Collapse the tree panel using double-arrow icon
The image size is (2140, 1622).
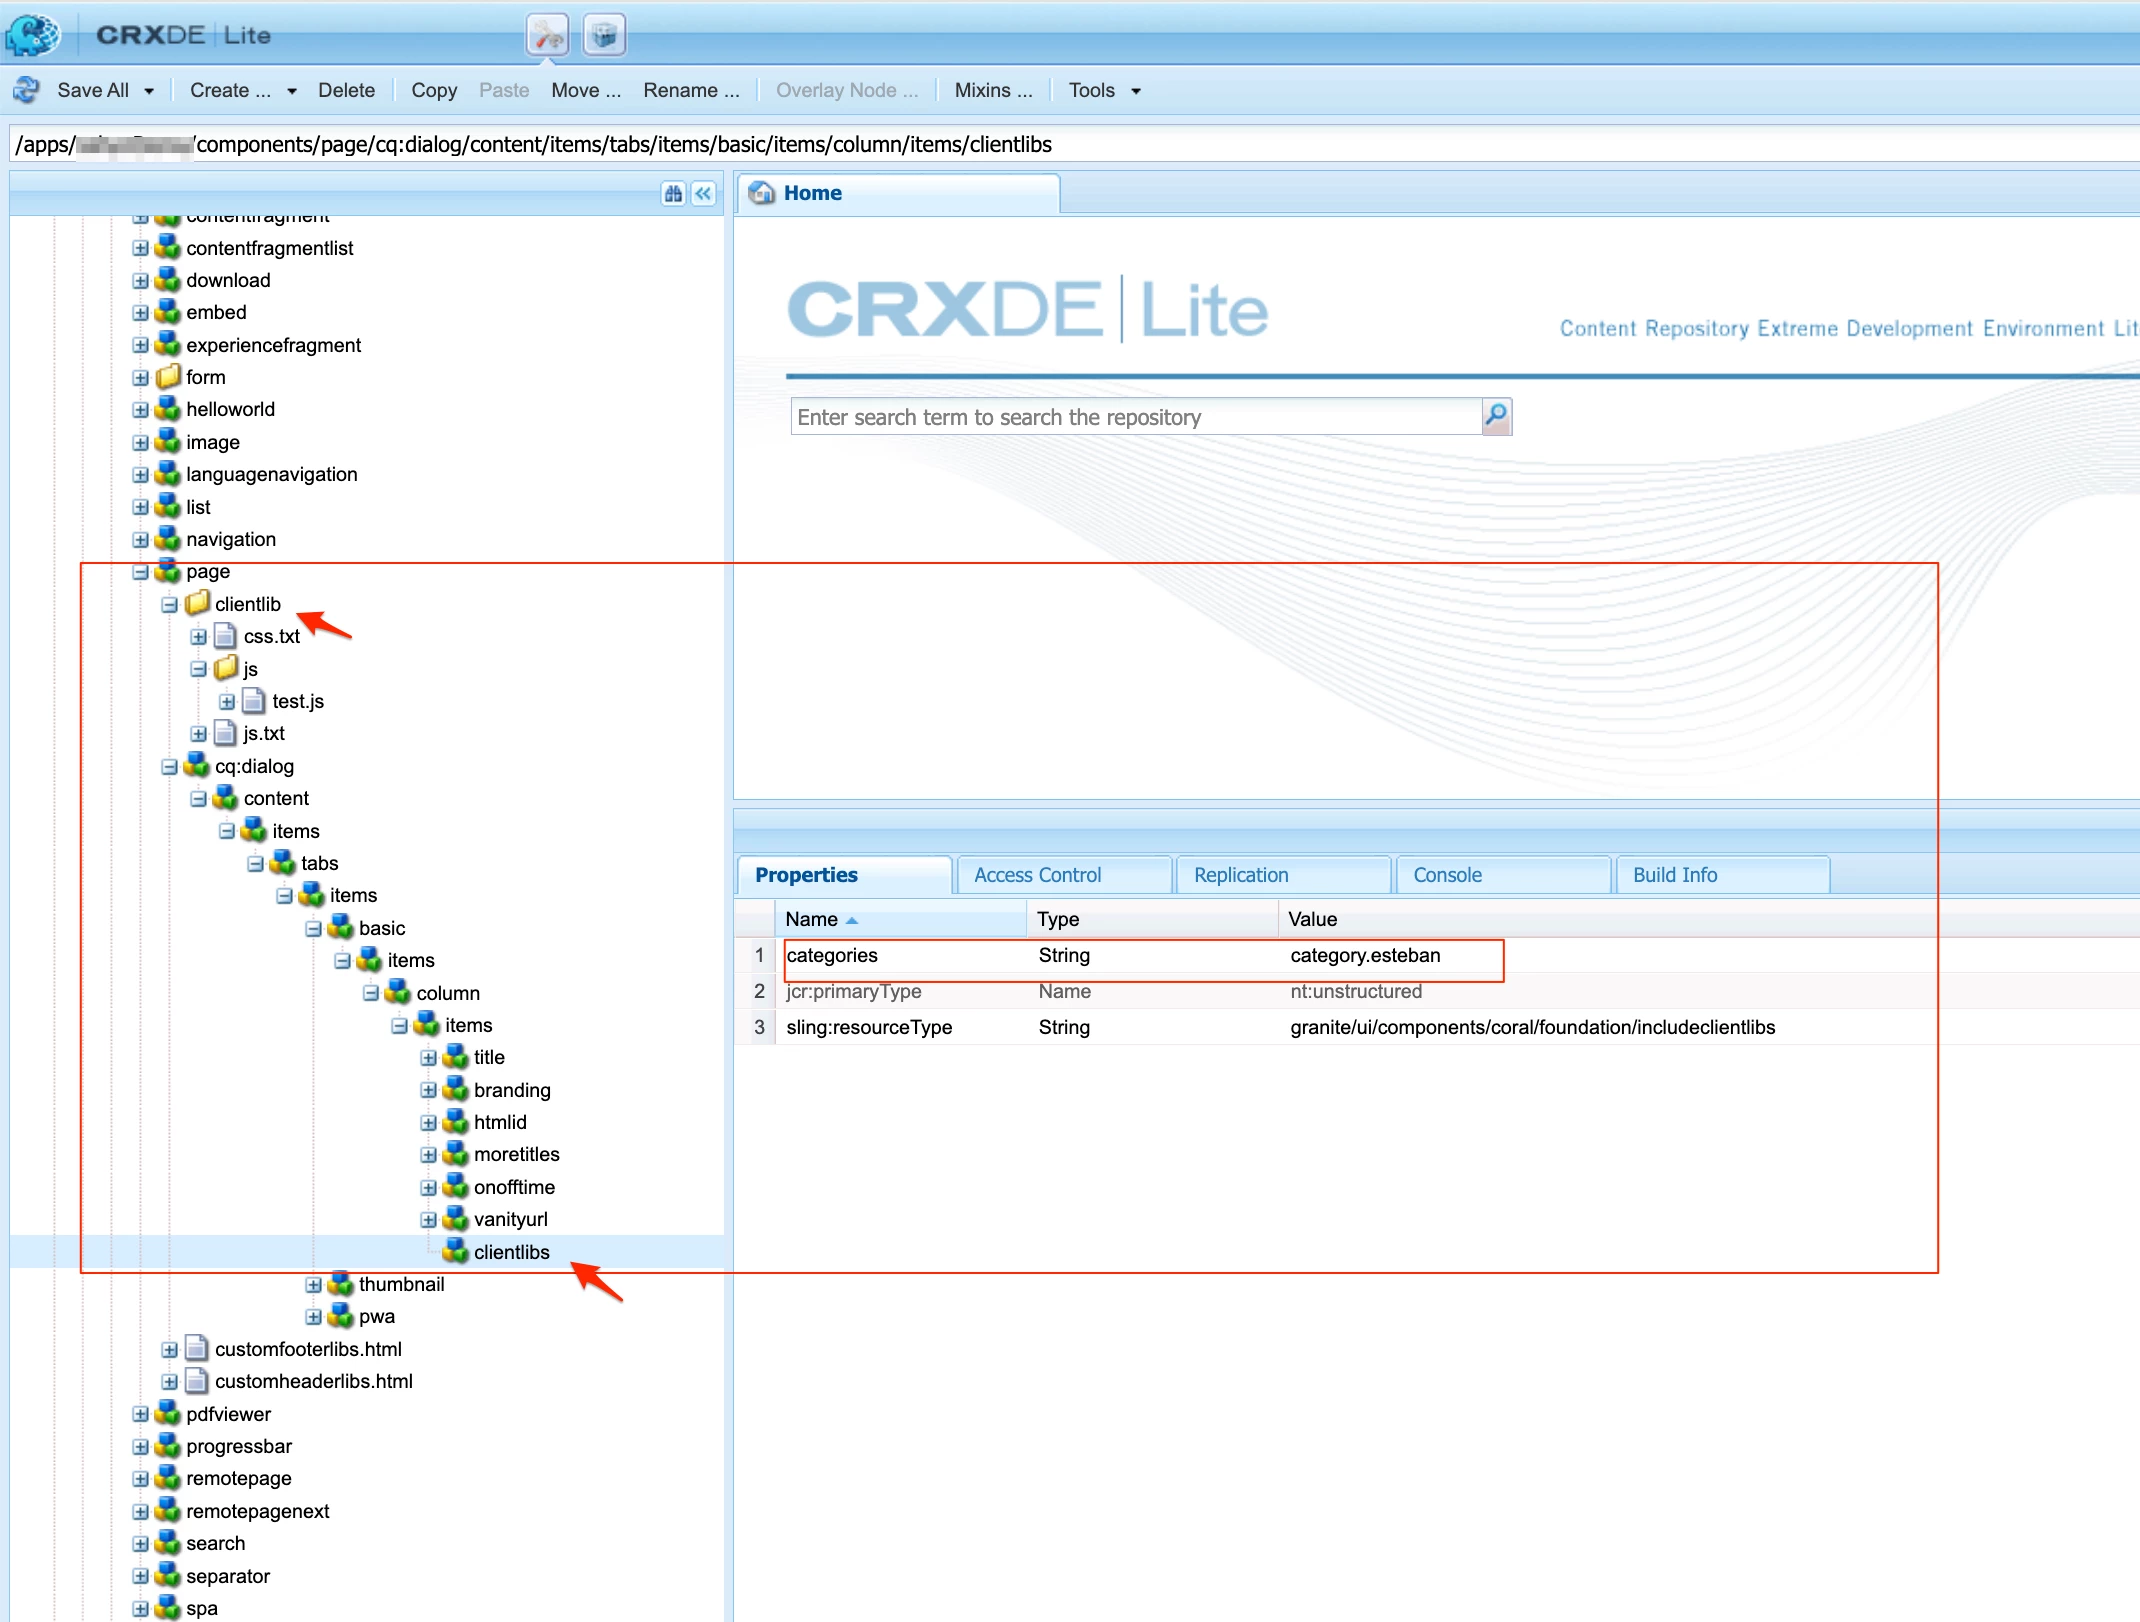[704, 194]
